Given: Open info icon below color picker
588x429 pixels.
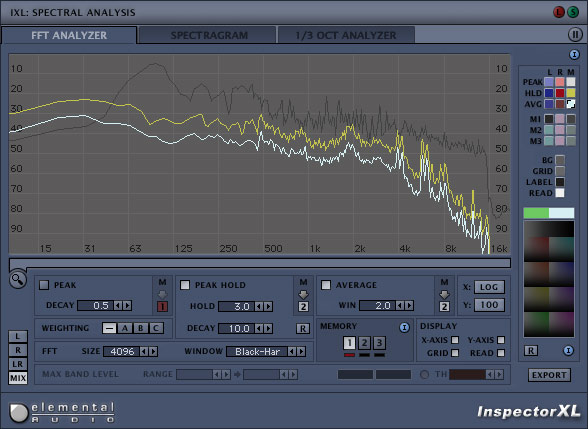Looking at the screenshot, I should [x=568, y=351].
